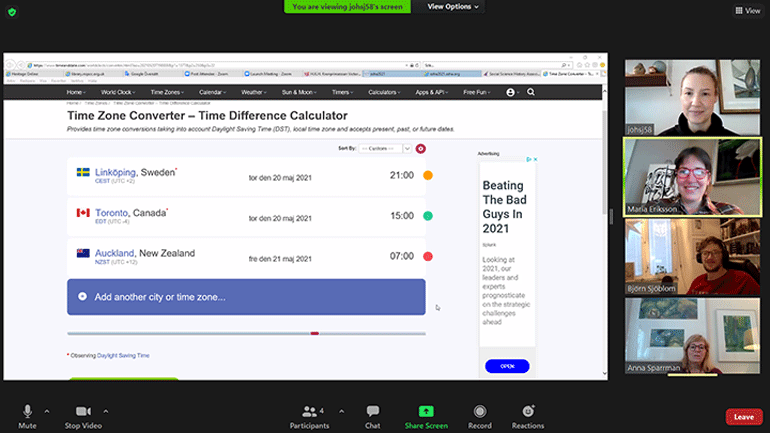Image resolution: width=770 pixels, height=433 pixels.
Task: Click CEST time zone link under Linköping
Action: pos(102,181)
